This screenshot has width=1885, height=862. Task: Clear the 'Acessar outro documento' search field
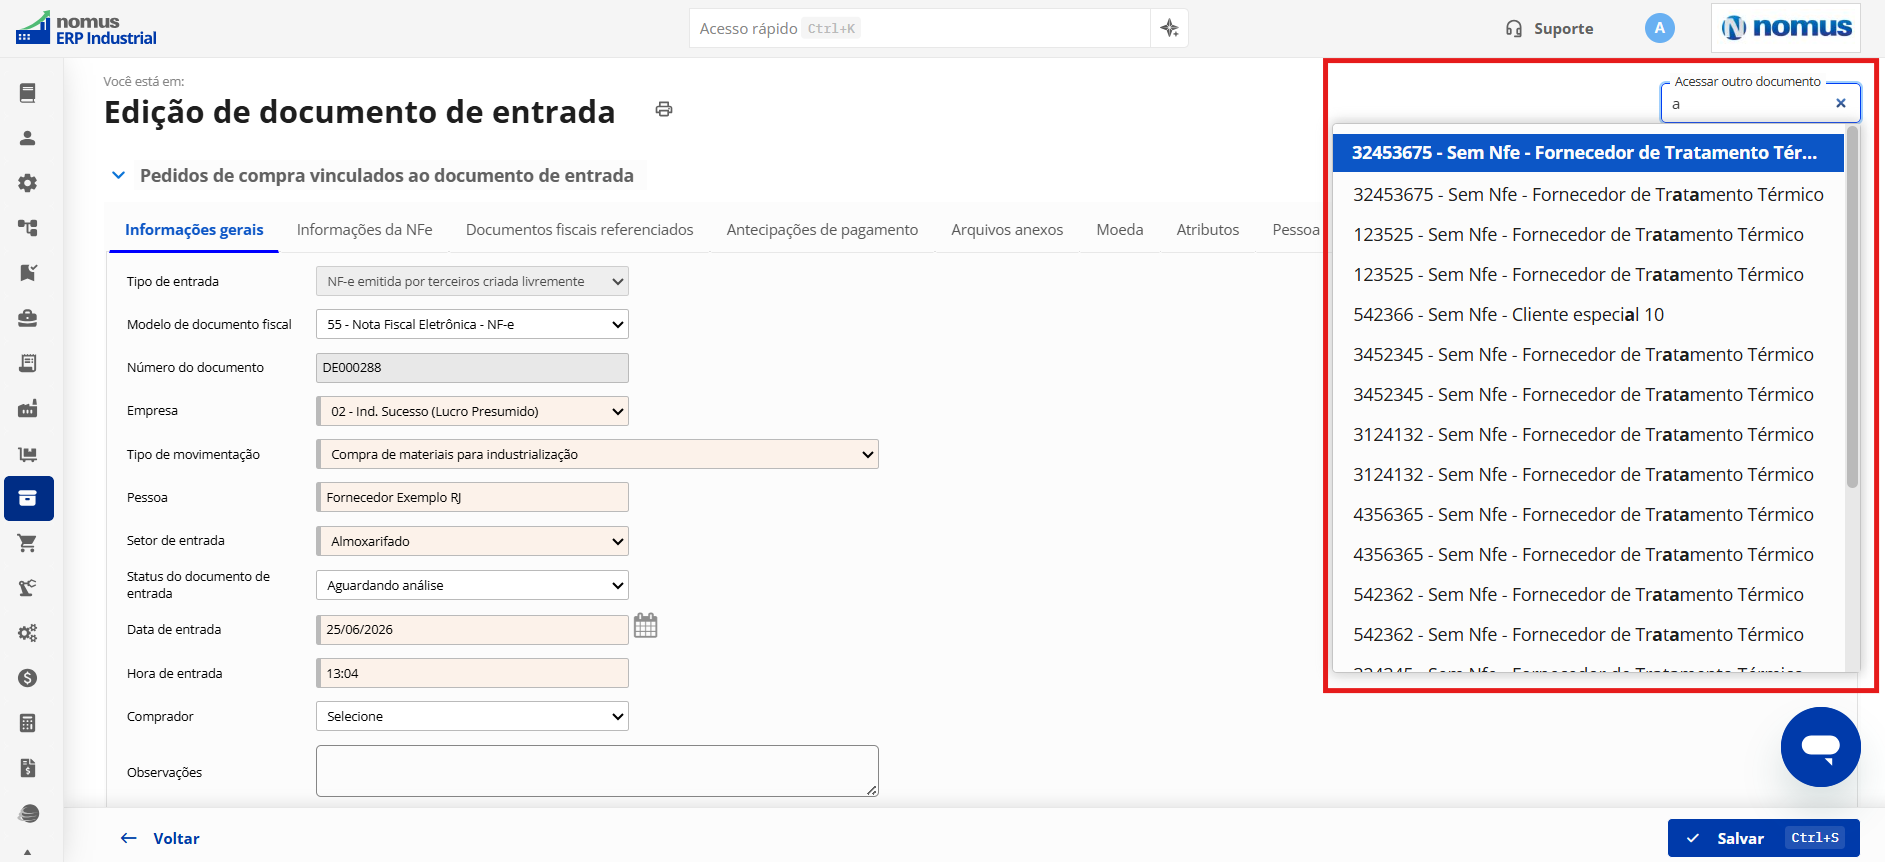click(1840, 103)
